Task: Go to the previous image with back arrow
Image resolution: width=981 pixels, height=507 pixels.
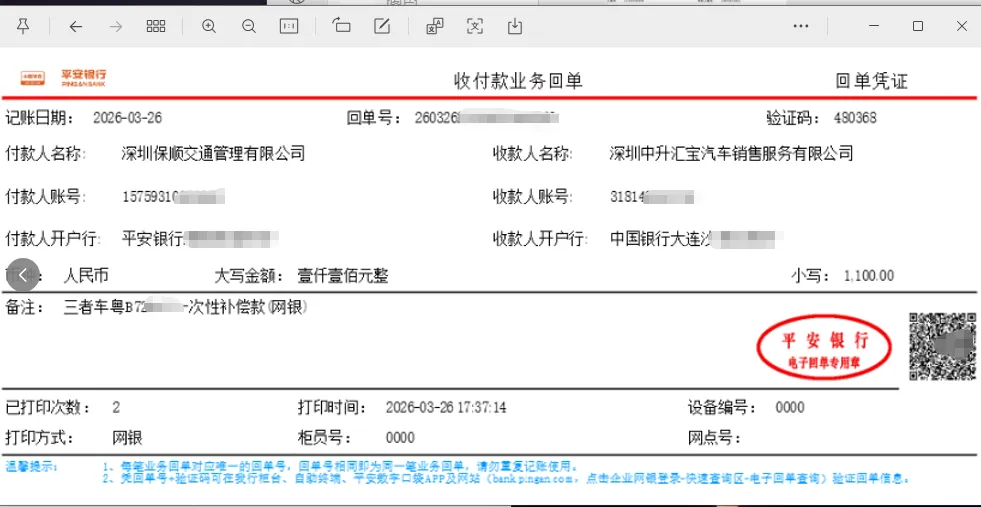Action: [76, 26]
